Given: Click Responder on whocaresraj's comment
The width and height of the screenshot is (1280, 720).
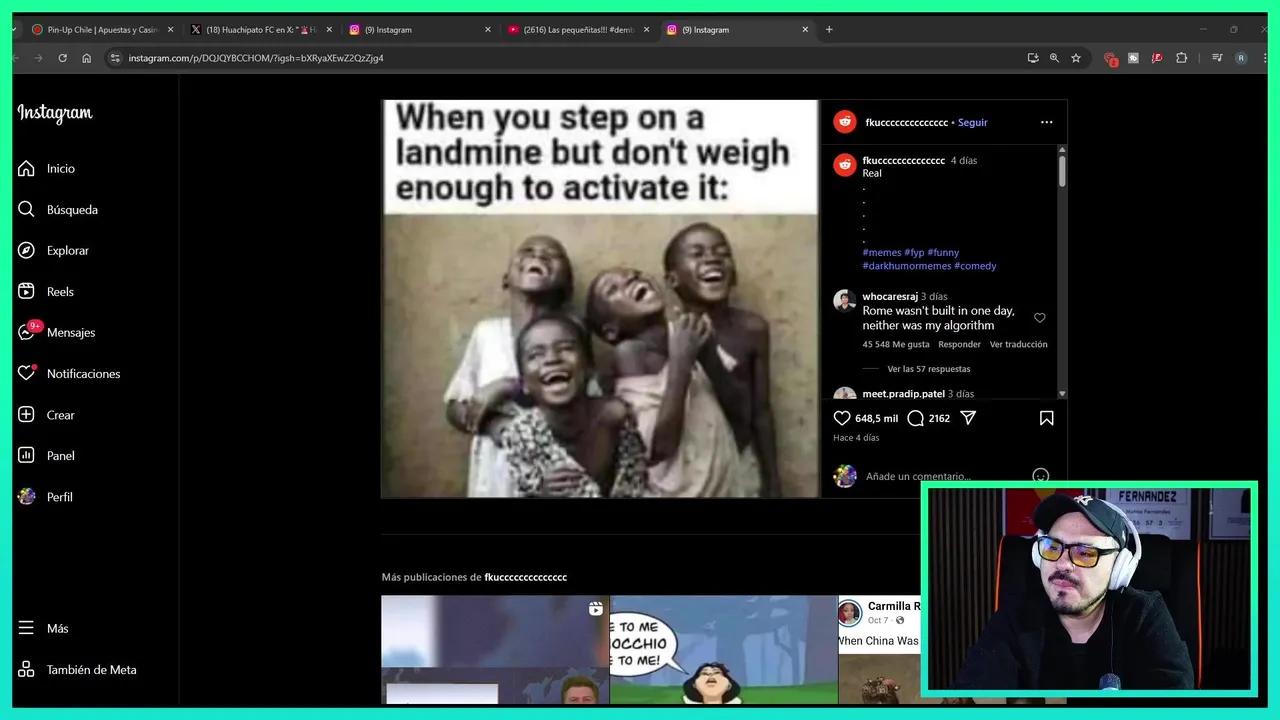Looking at the screenshot, I should coord(959,344).
